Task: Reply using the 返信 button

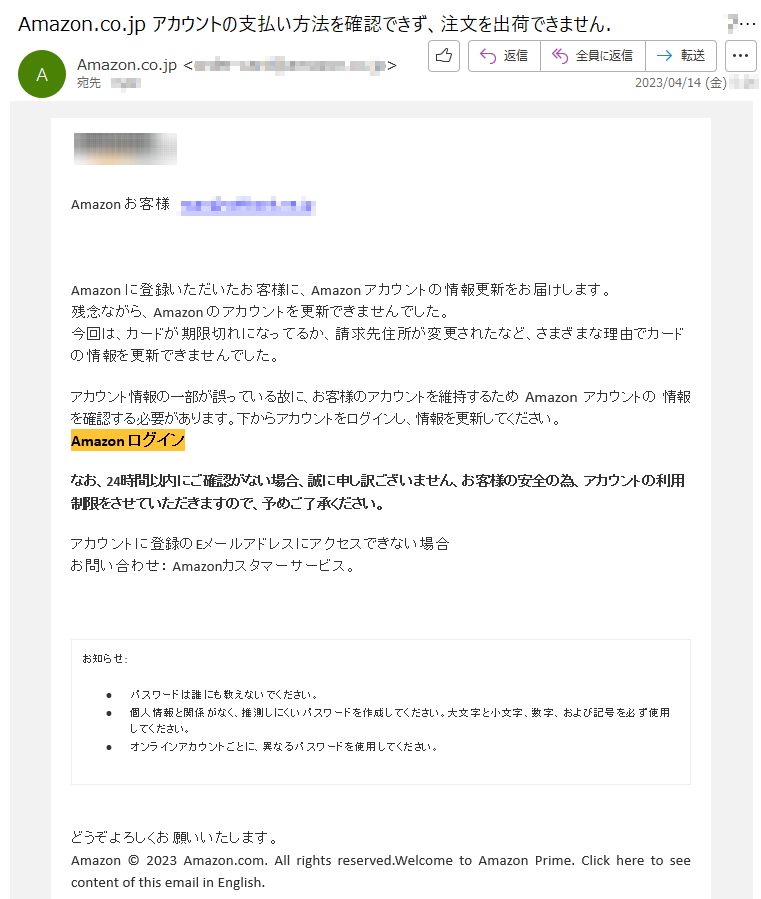Action: point(504,56)
